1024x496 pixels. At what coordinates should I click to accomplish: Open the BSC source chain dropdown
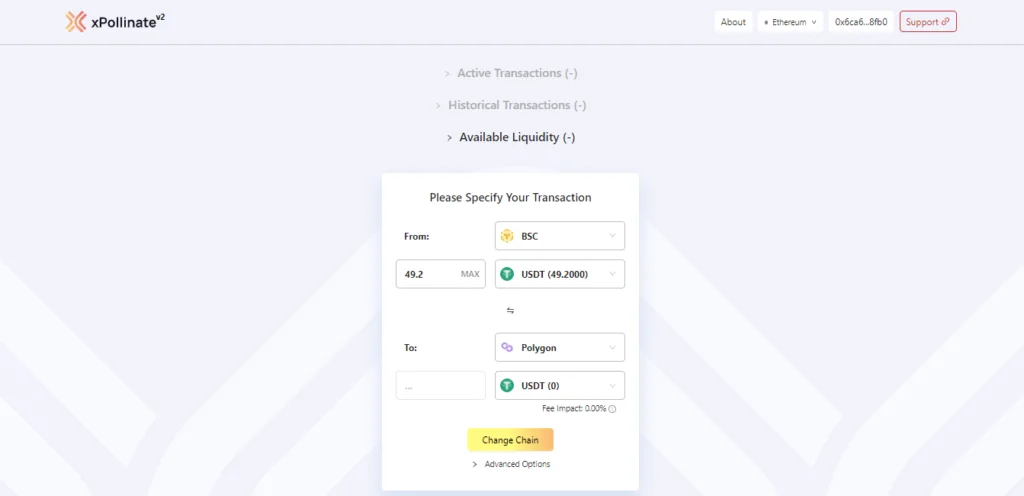(560, 236)
